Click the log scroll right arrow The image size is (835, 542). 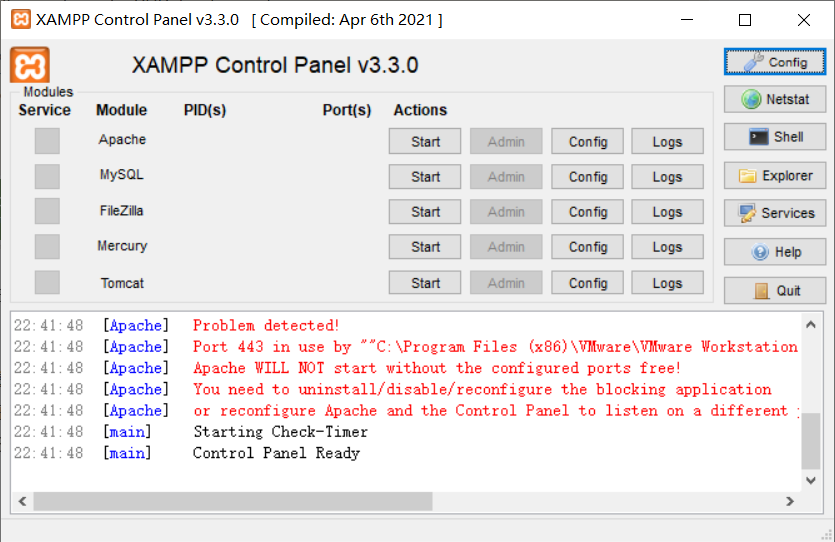(x=790, y=501)
